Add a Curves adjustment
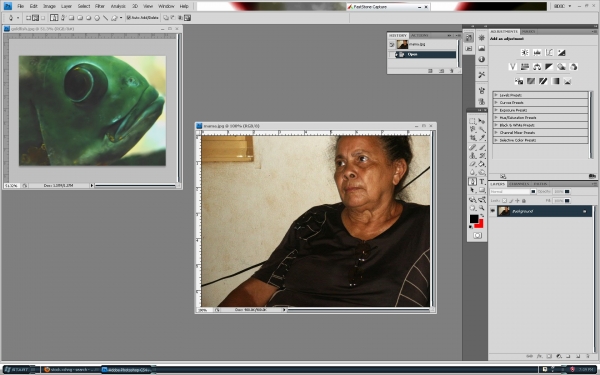This screenshot has width=600, height=375. [x=549, y=52]
